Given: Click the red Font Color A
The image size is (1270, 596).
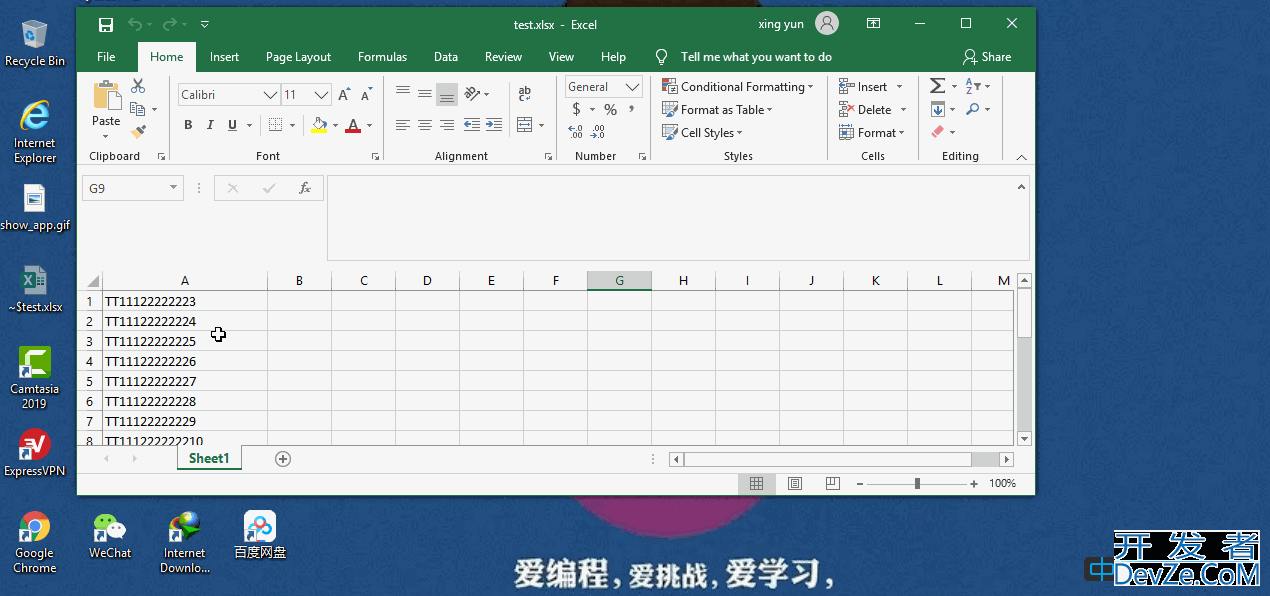Looking at the screenshot, I should [353, 125].
